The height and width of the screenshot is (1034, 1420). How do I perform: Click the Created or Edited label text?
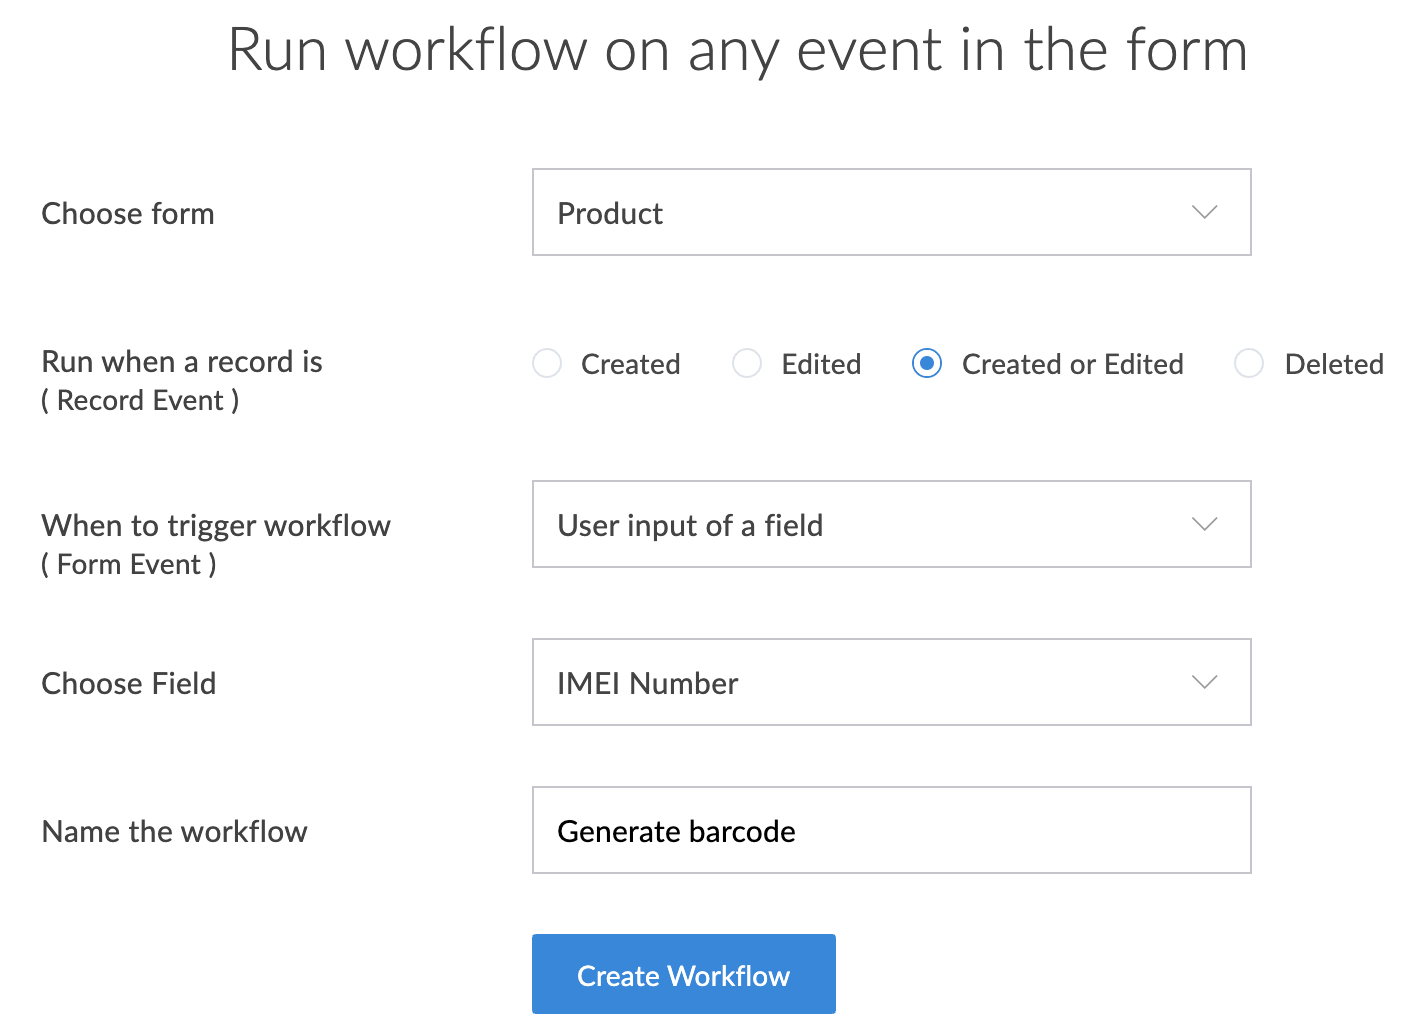[x=1072, y=364]
